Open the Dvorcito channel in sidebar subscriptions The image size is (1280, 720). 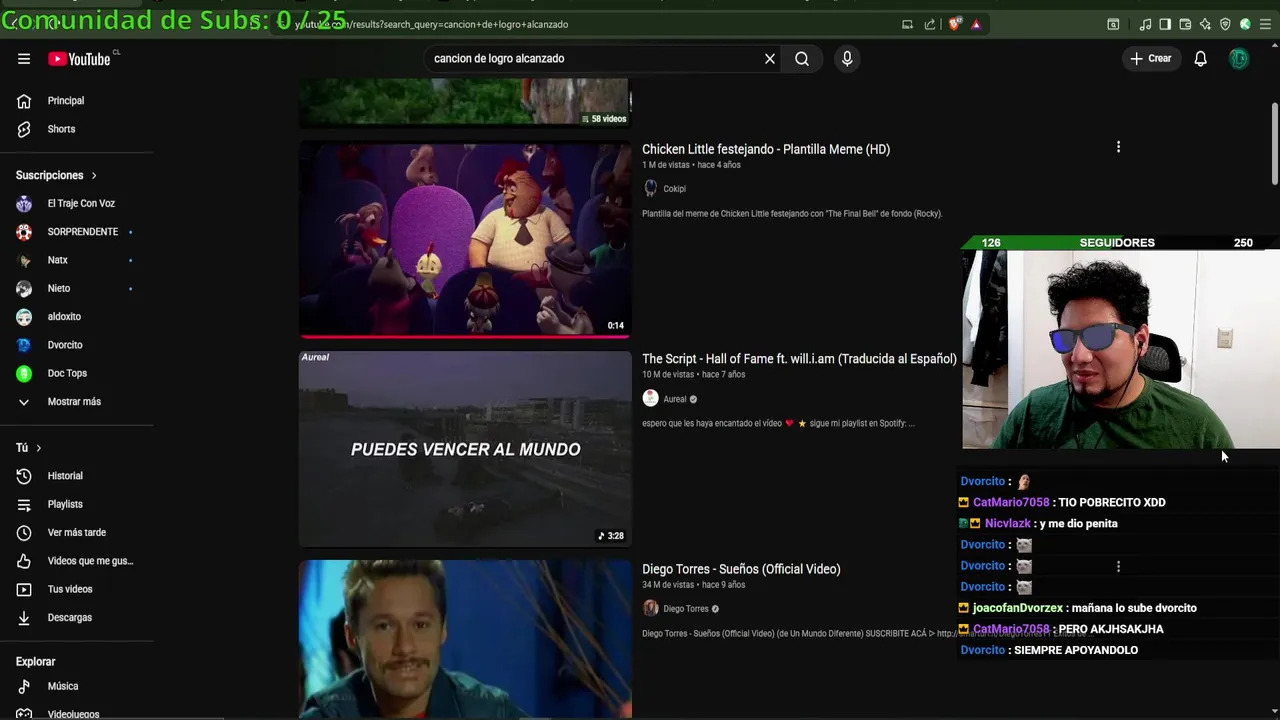coord(65,345)
